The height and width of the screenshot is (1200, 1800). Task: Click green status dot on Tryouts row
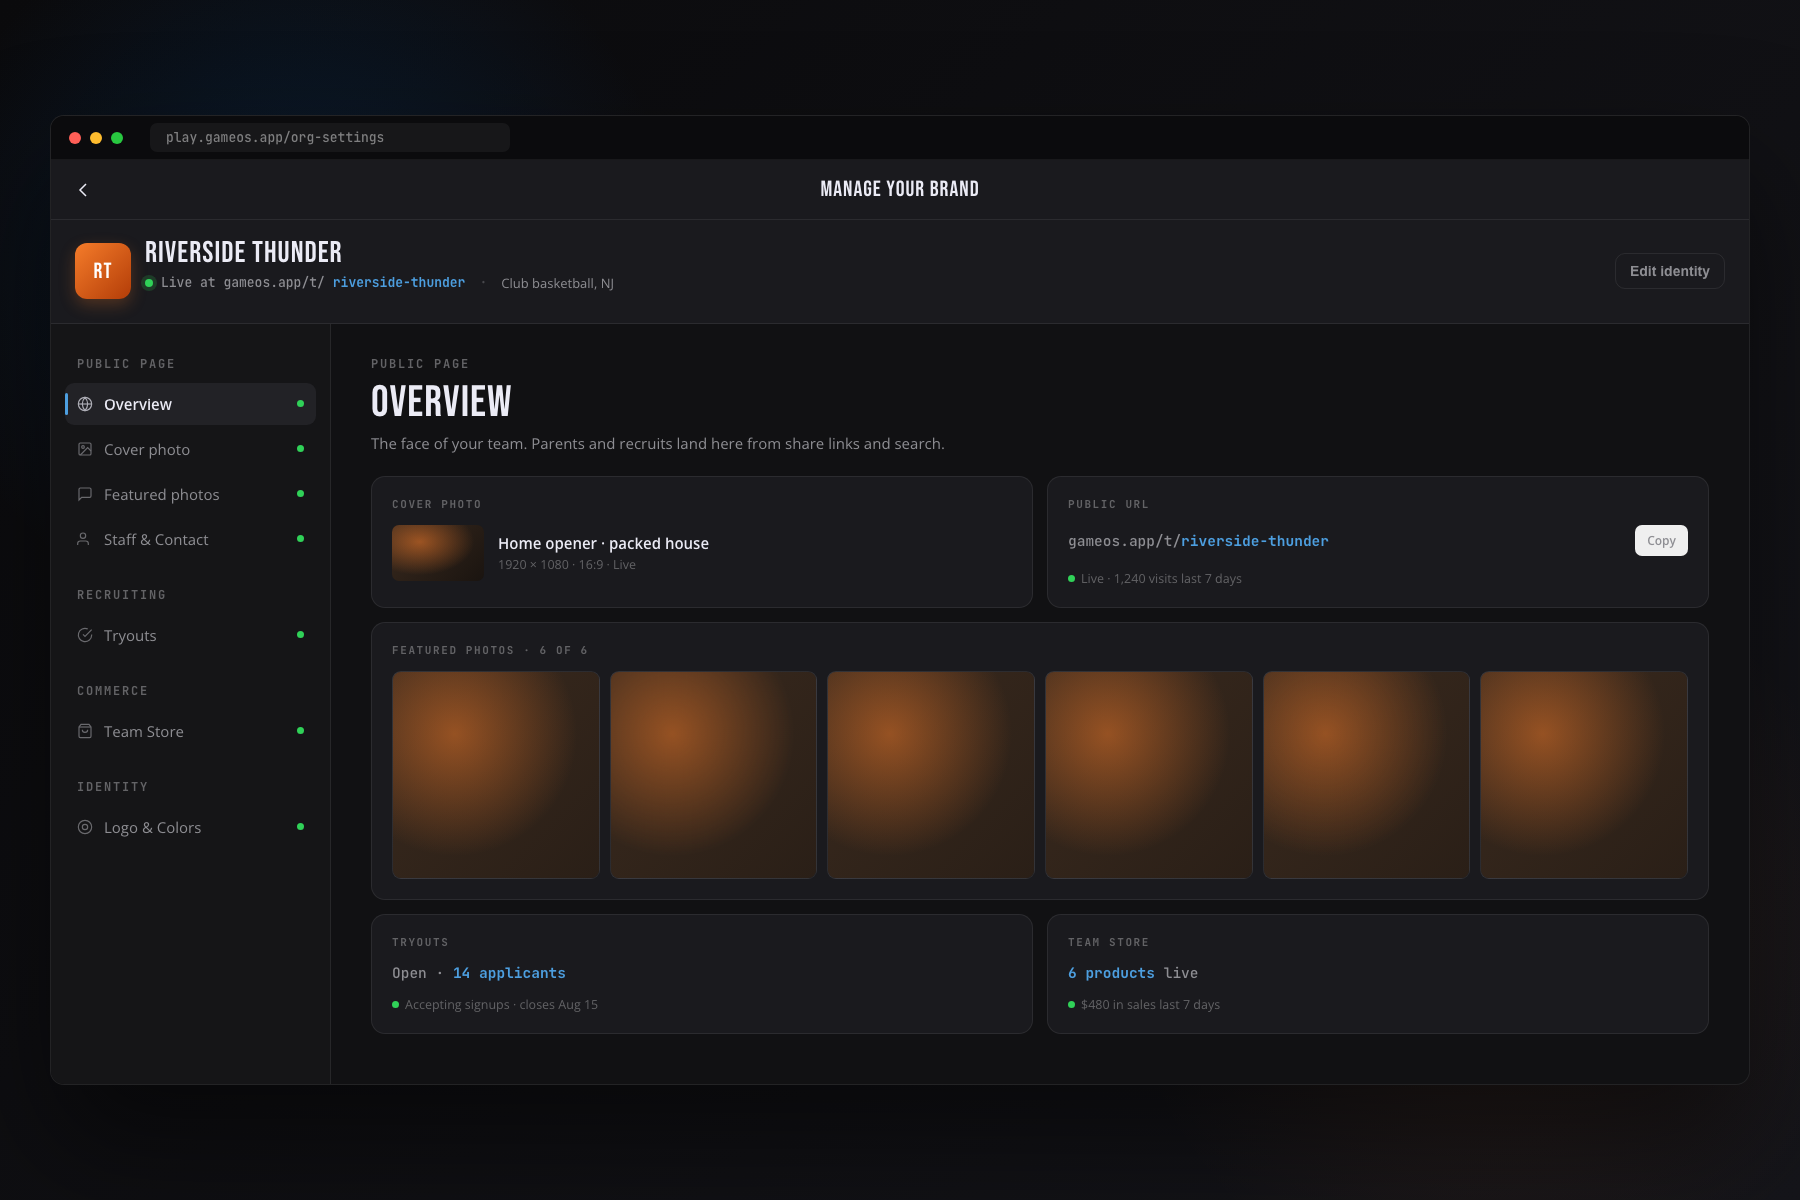[x=300, y=635]
